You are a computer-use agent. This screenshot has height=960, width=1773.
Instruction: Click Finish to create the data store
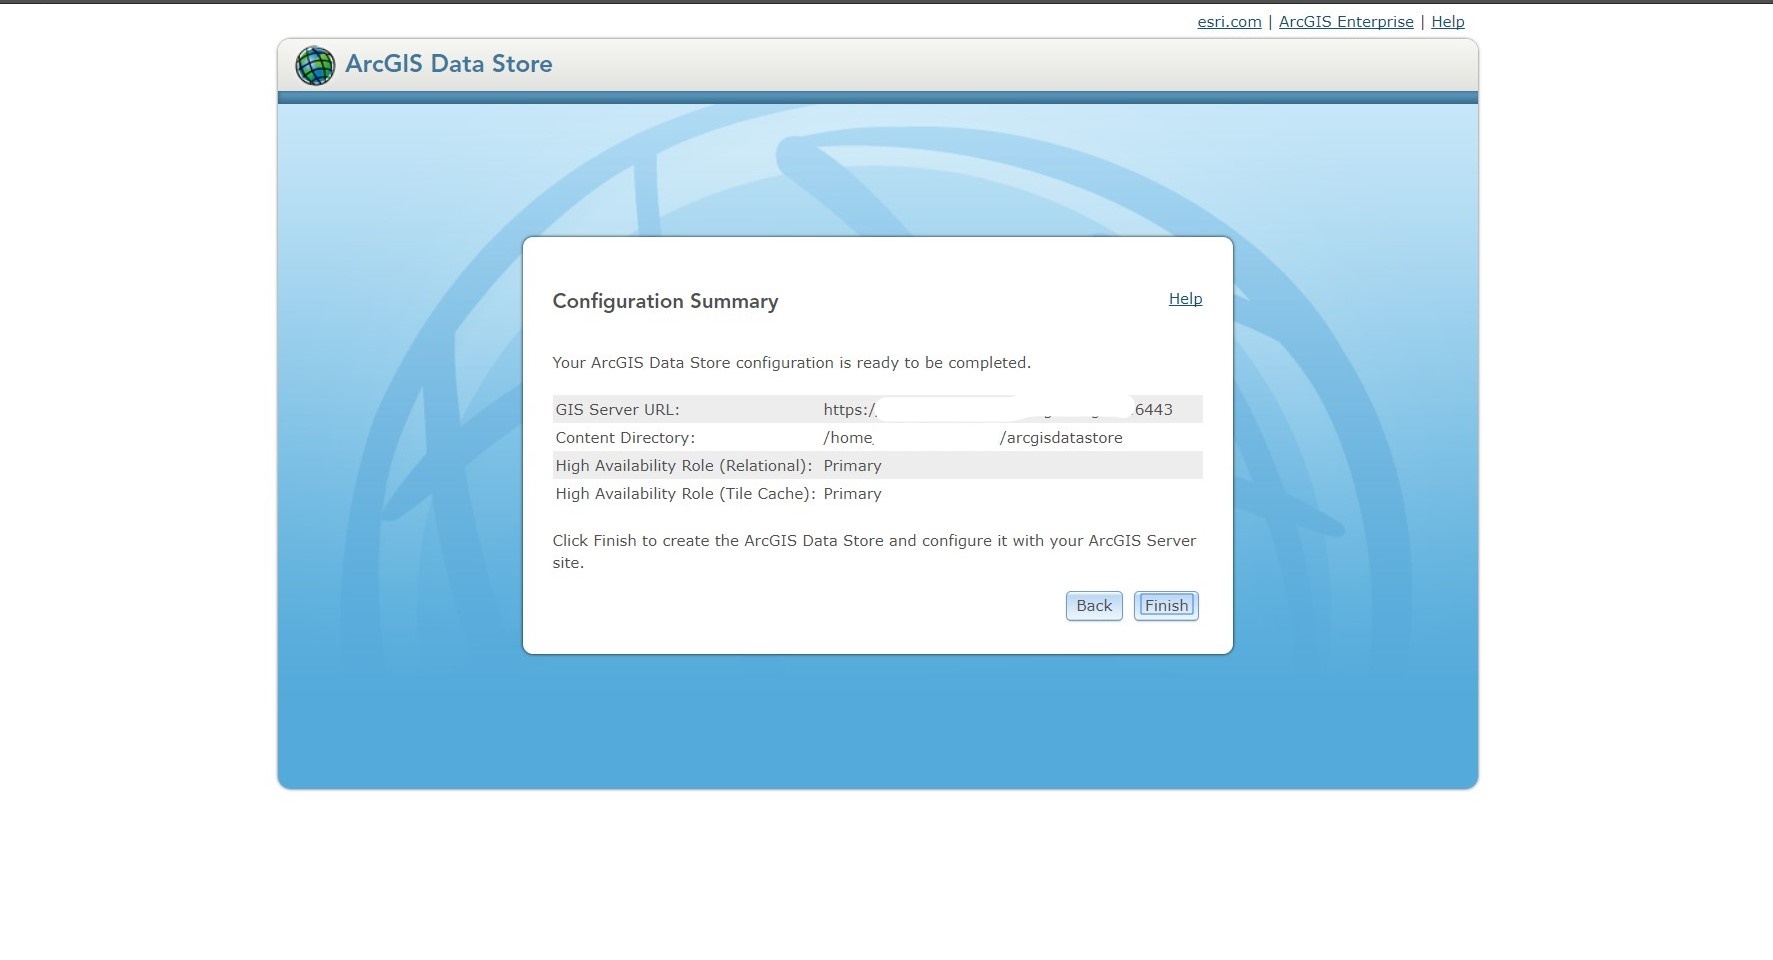click(1166, 606)
